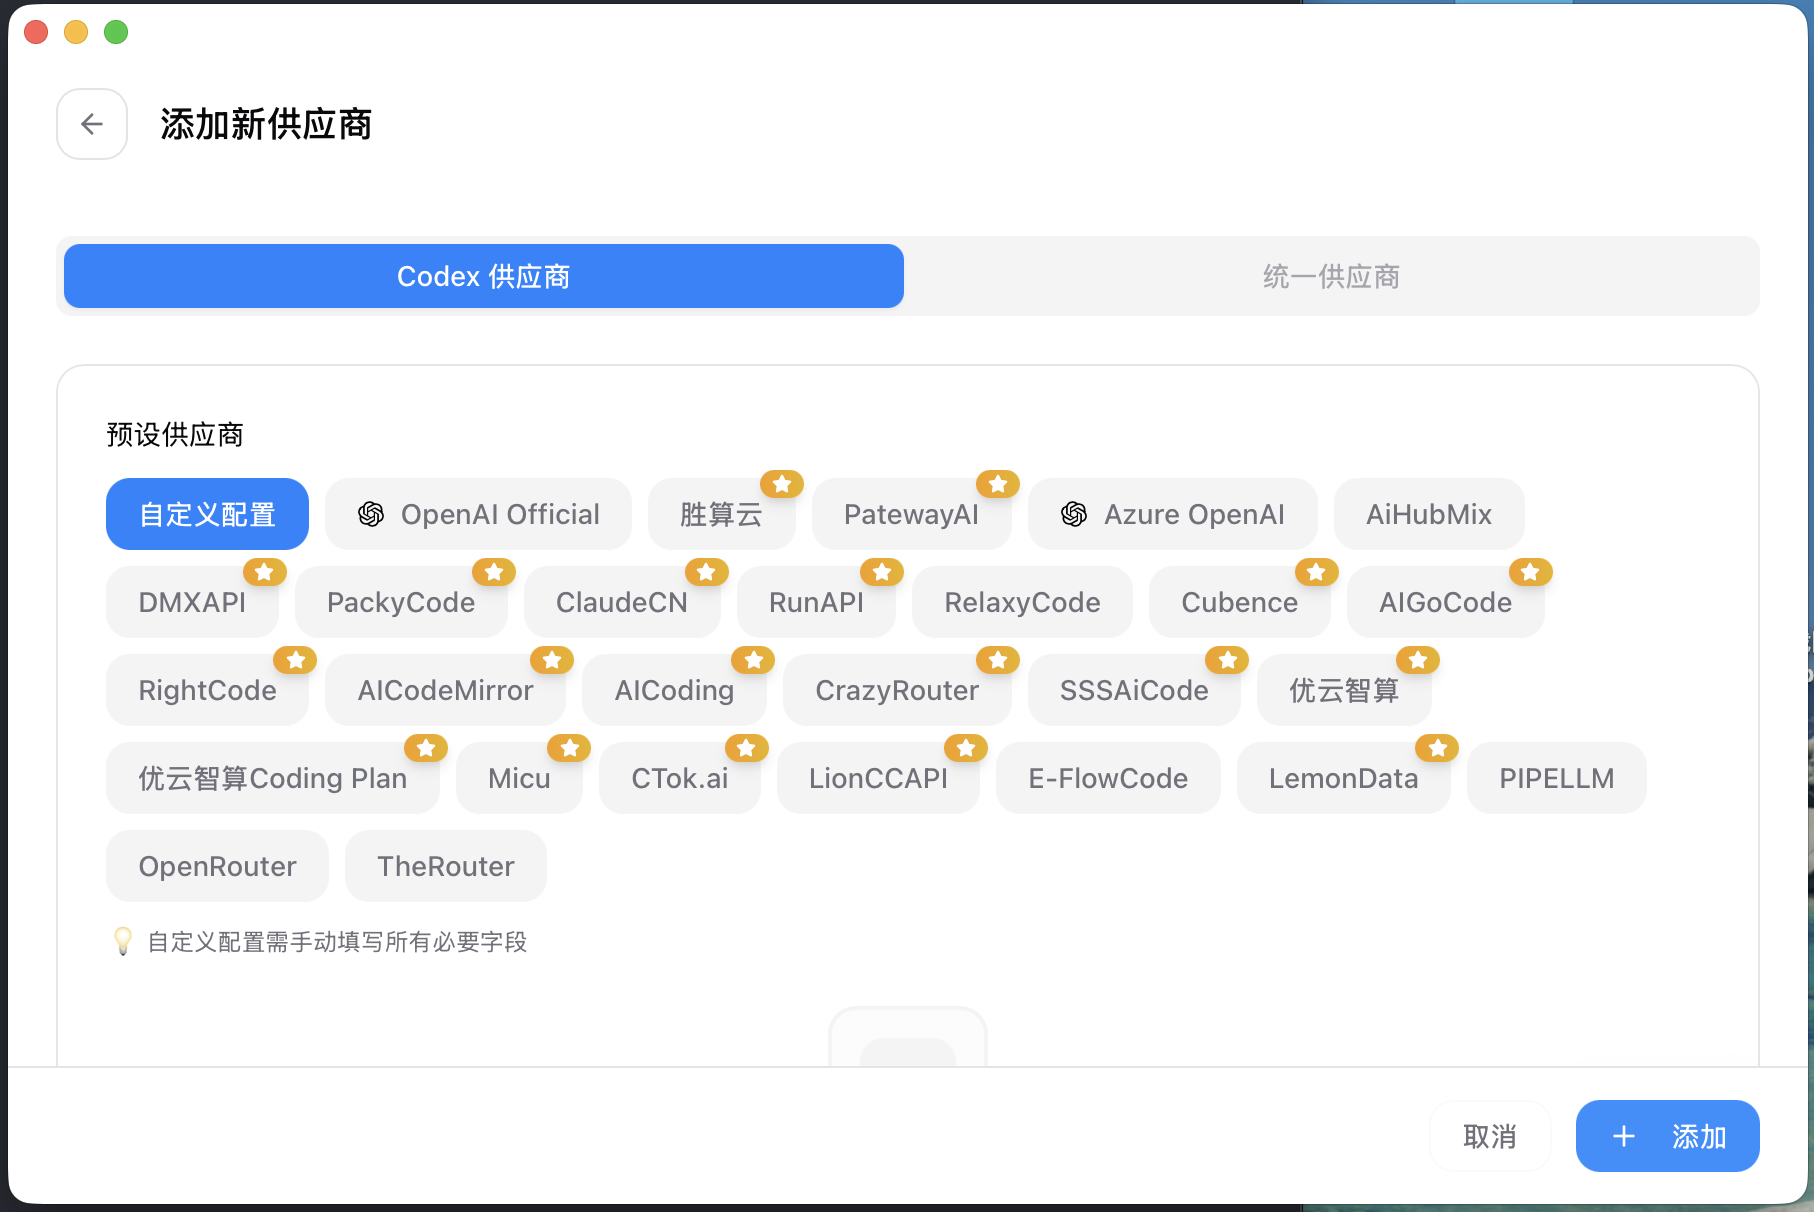Confirm with the 添加 button
This screenshot has width=1814, height=1212.
click(x=1668, y=1136)
